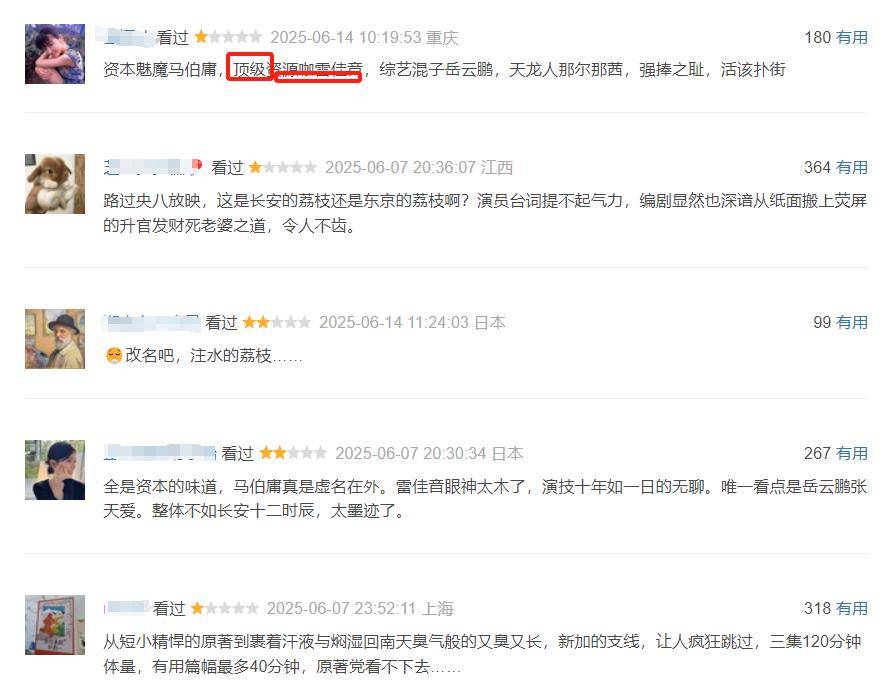Mark the 180-vote review as 有用
This screenshot has width=891, height=697.
(851, 37)
